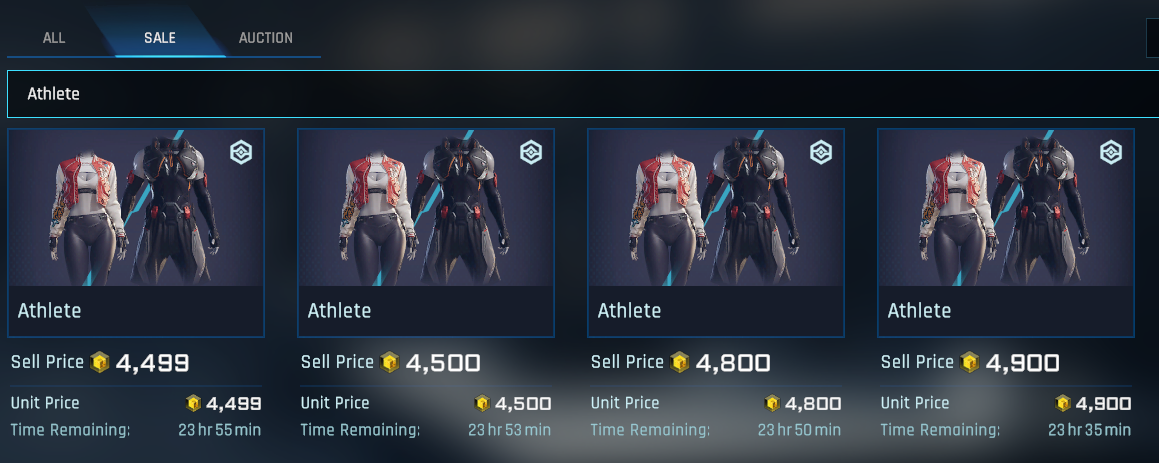This screenshot has height=463, width=1159.
Task: Select the SALE tab
Action: click(x=160, y=38)
